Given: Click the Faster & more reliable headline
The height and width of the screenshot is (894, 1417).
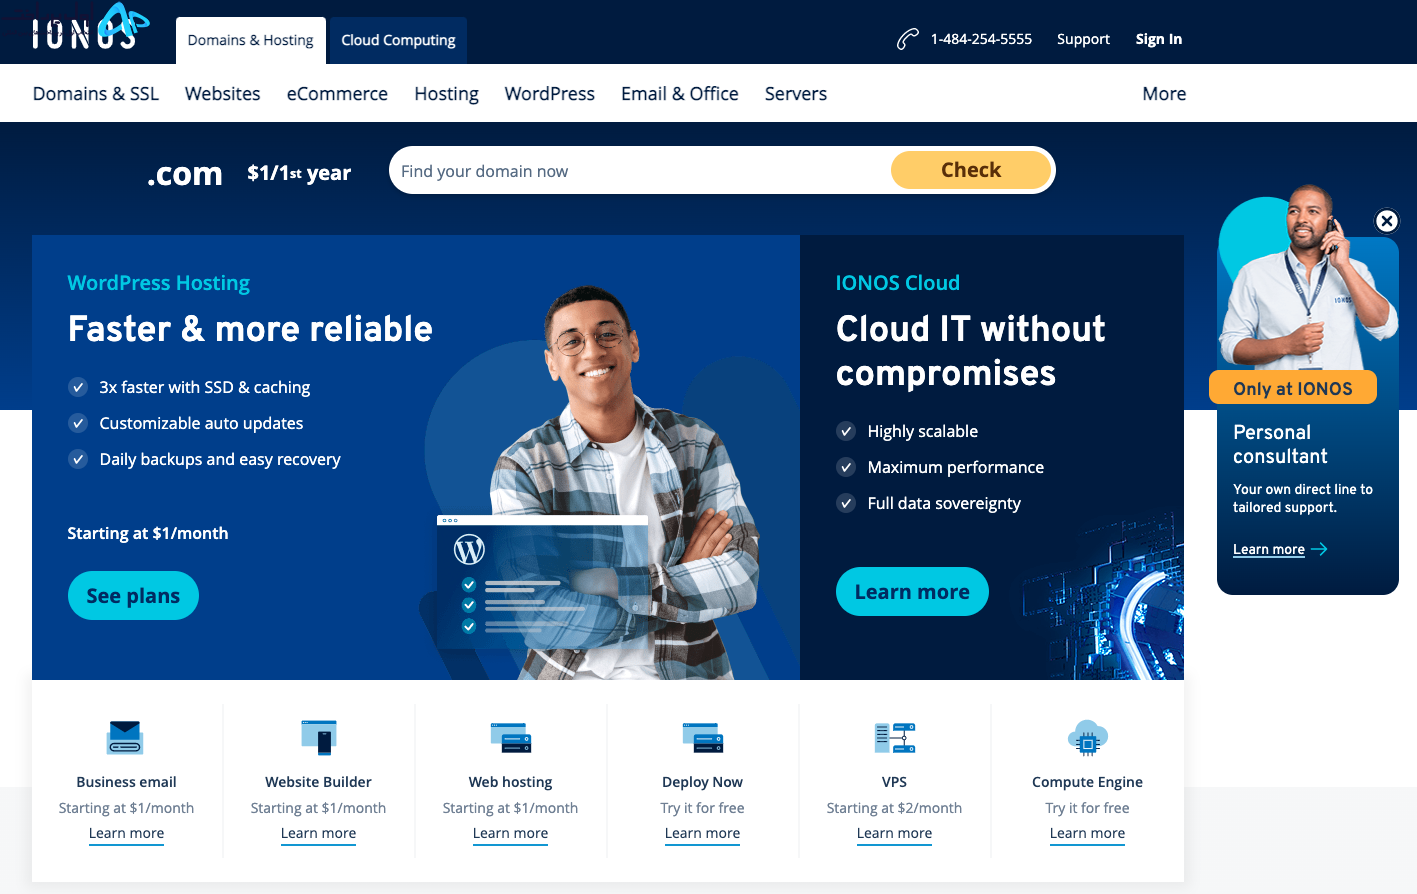Looking at the screenshot, I should [x=250, y=329].
